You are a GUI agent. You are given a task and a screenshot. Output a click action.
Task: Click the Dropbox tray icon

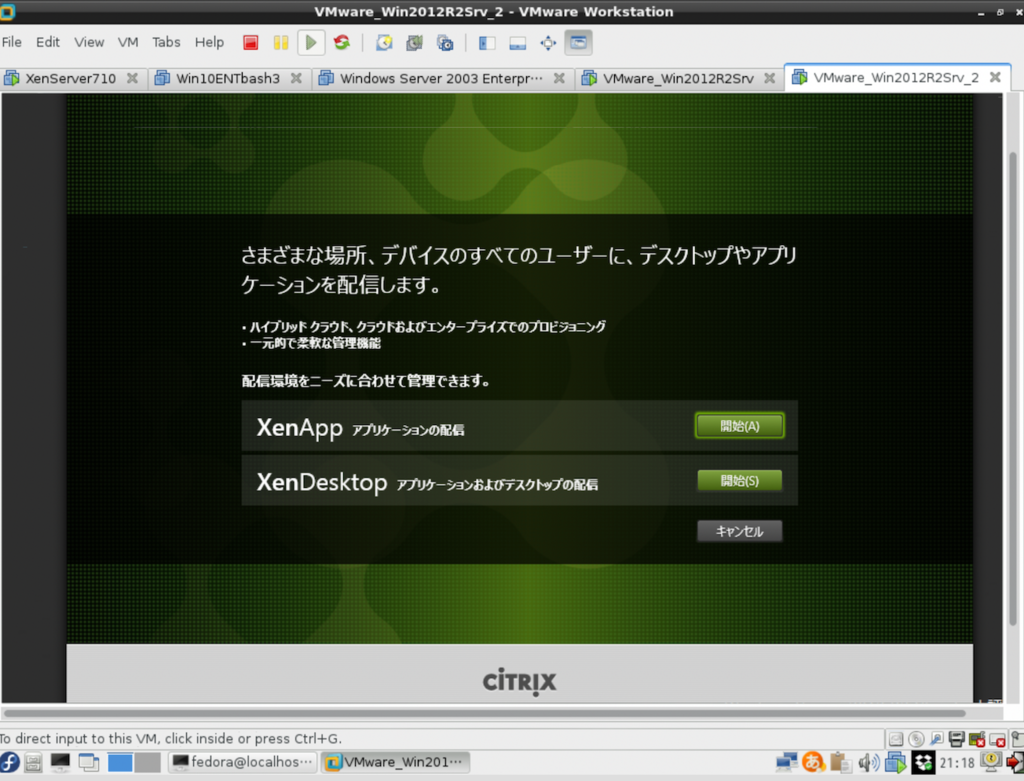923,762
